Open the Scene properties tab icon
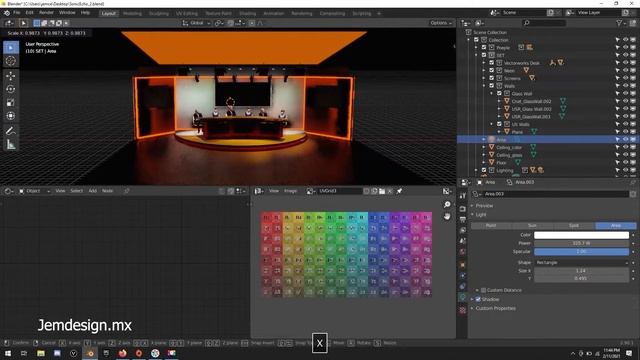 pos(462,241)
